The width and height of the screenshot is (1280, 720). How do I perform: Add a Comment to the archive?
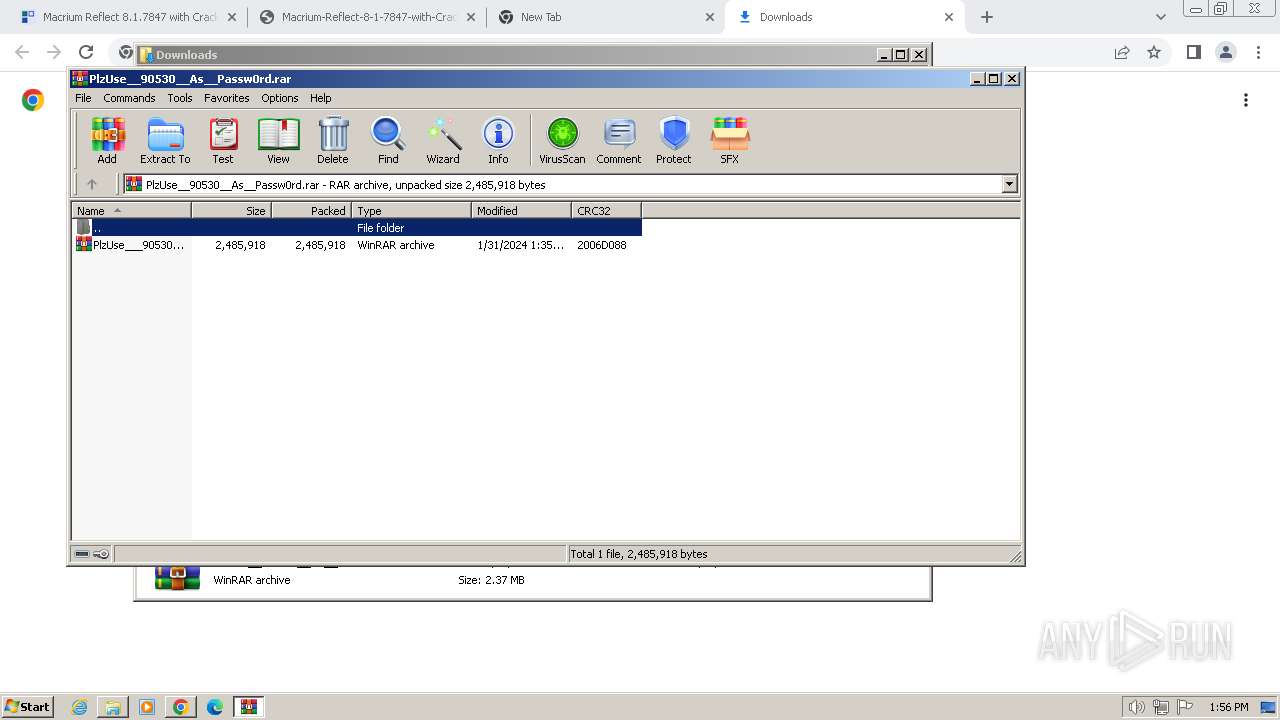coord(619,140)
